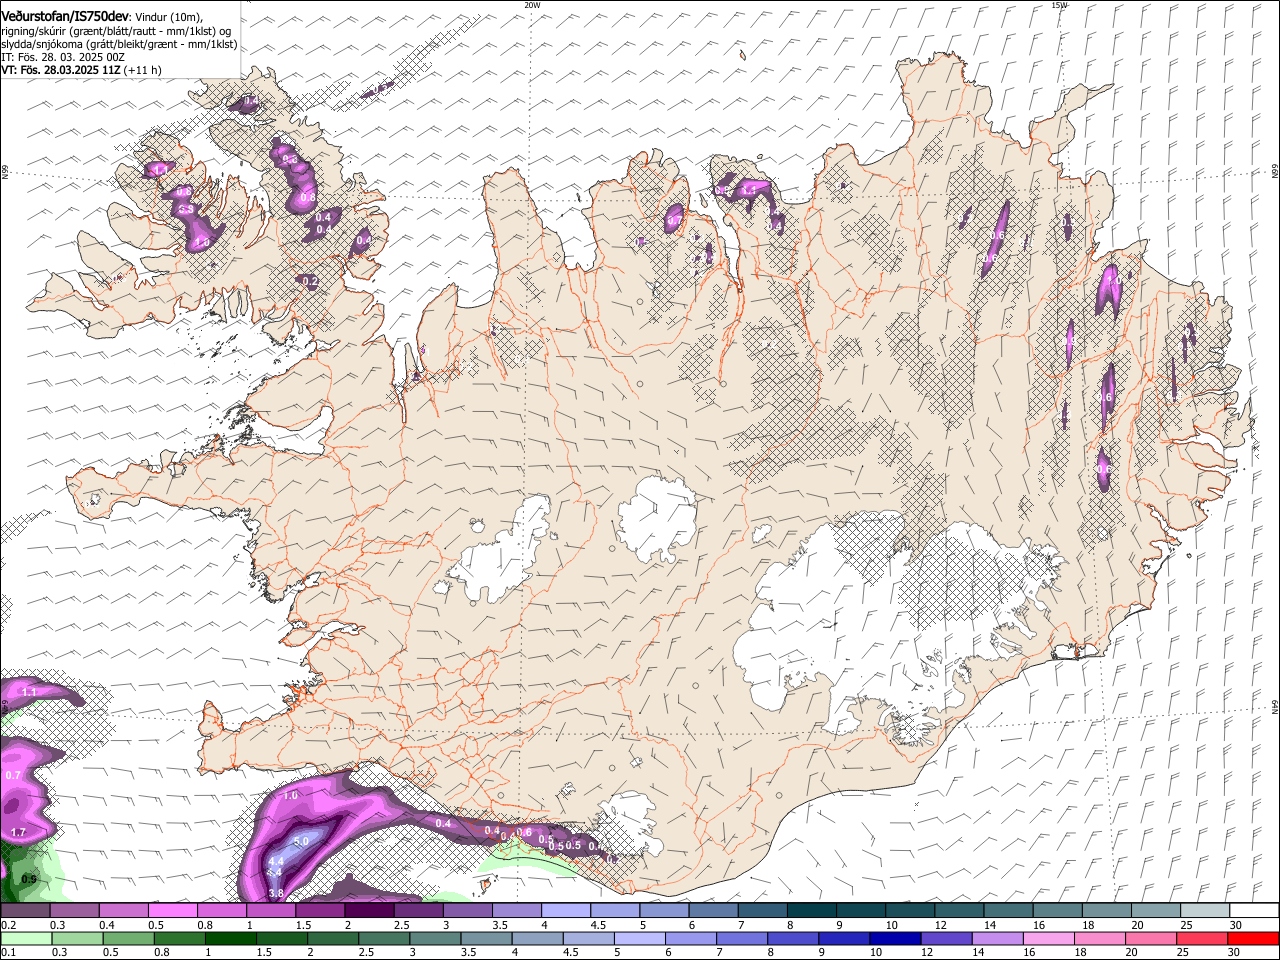Pick the lower legend 0.8–1 green swatch

click(179, 938)
